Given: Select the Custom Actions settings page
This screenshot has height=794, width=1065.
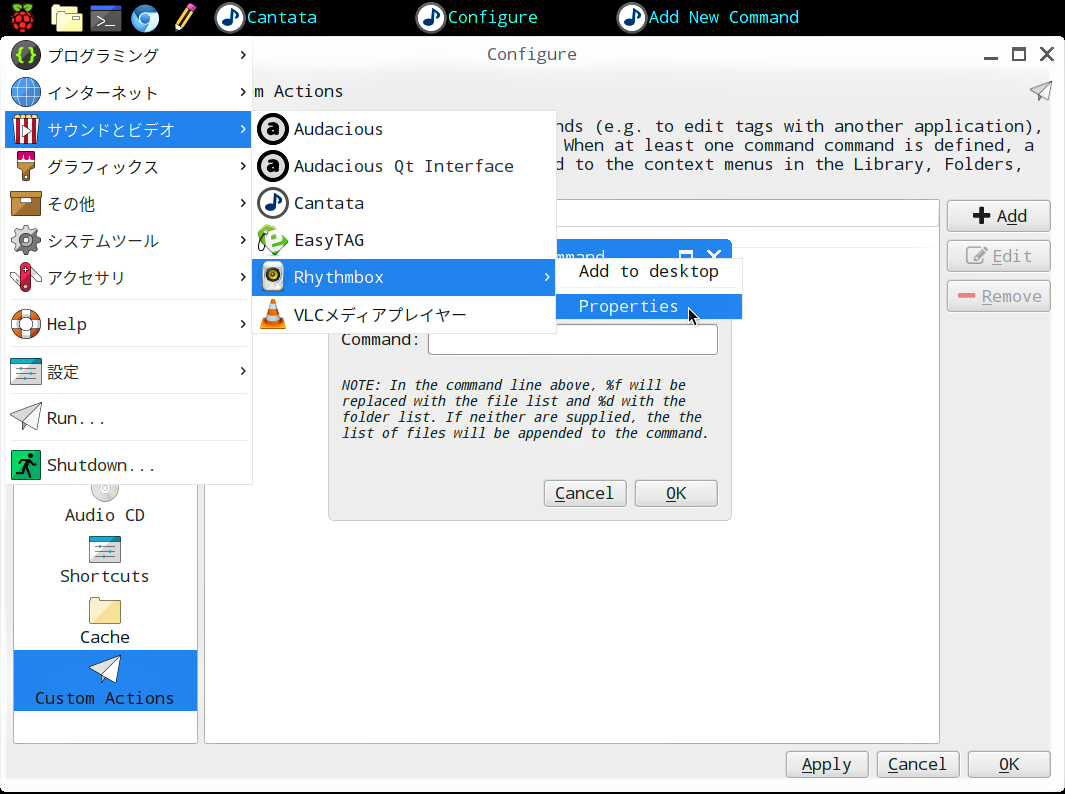Looking at the screenshot, I should click(x=105, y=681).
